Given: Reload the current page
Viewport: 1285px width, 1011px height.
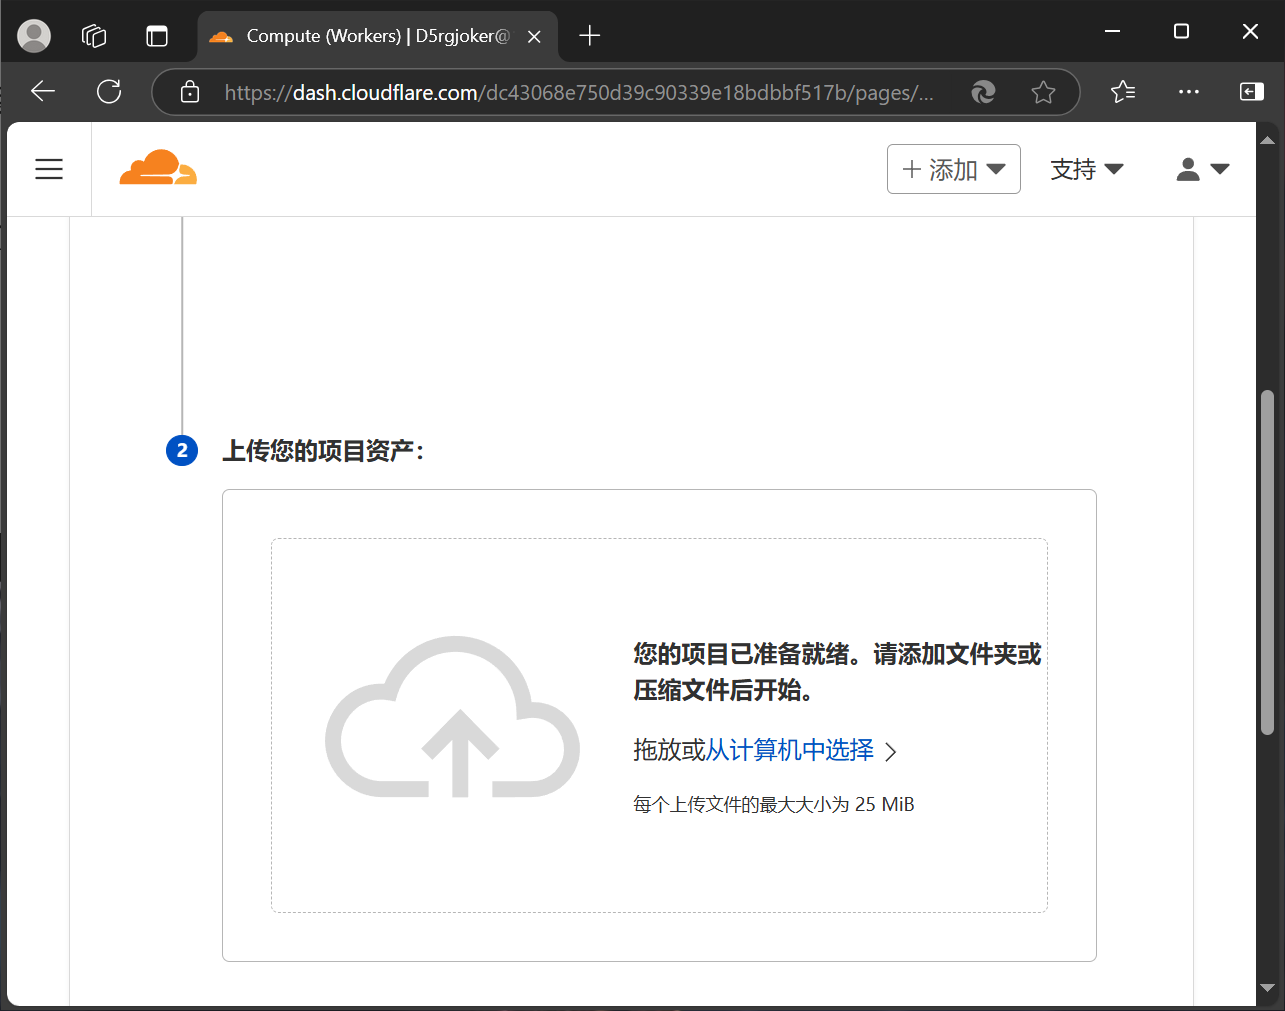Looking at the screenshot, I should [x=109, y=92].
